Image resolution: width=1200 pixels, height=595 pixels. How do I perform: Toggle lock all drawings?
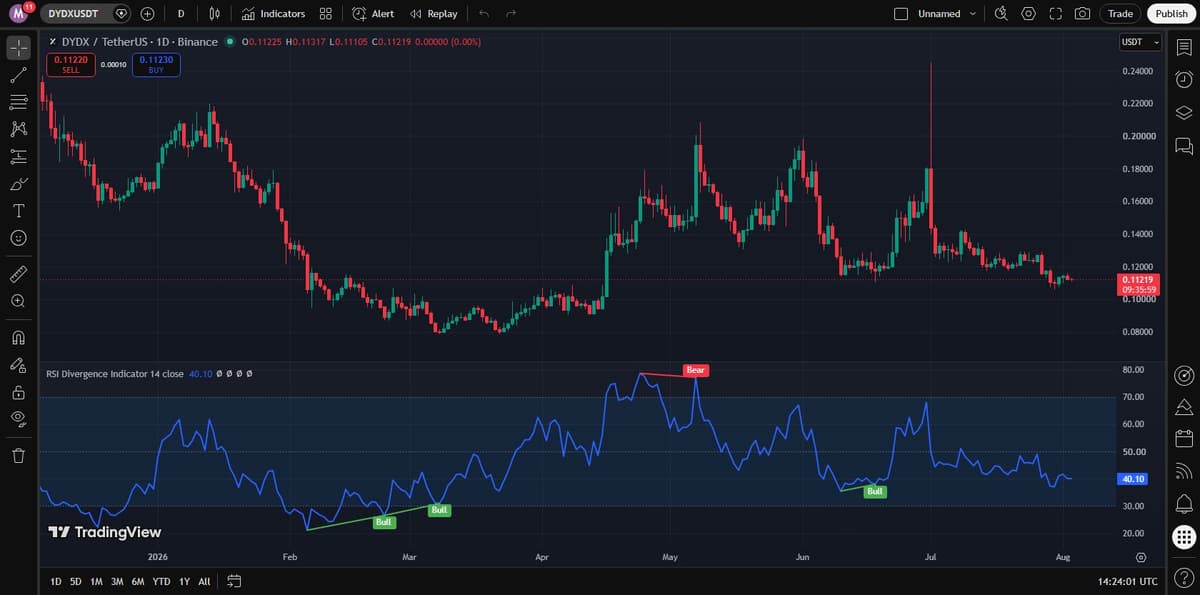click(x=18, y=392)
